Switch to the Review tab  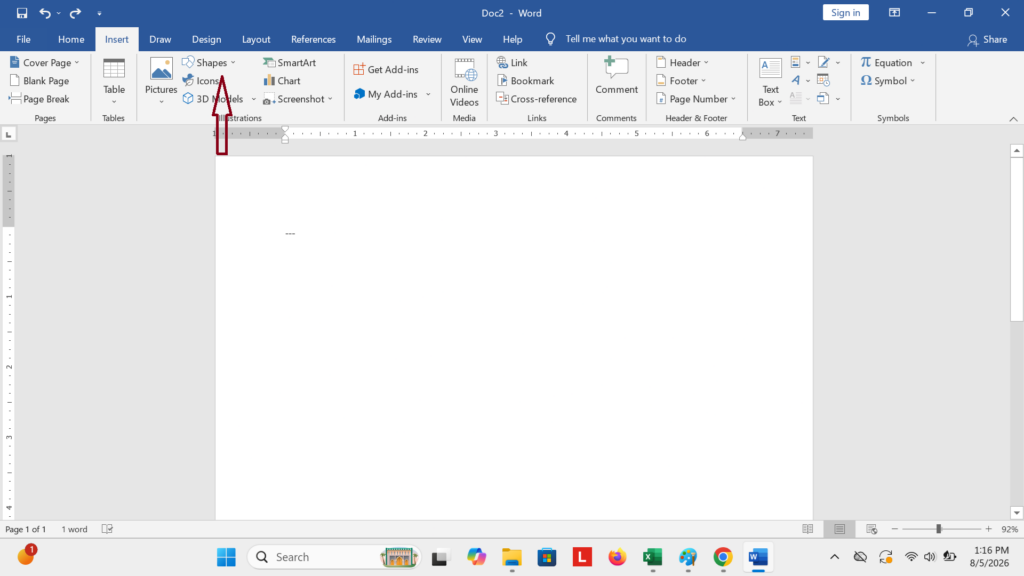(x=426, y=39)
